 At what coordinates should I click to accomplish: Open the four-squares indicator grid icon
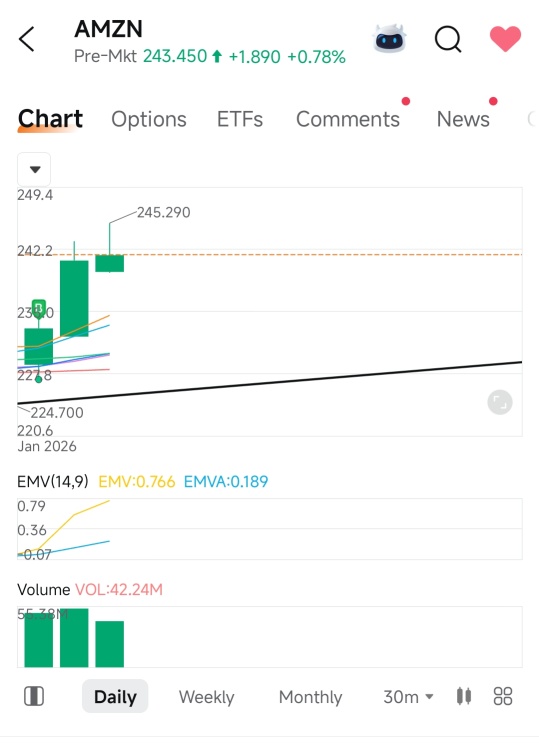(503, 696)
